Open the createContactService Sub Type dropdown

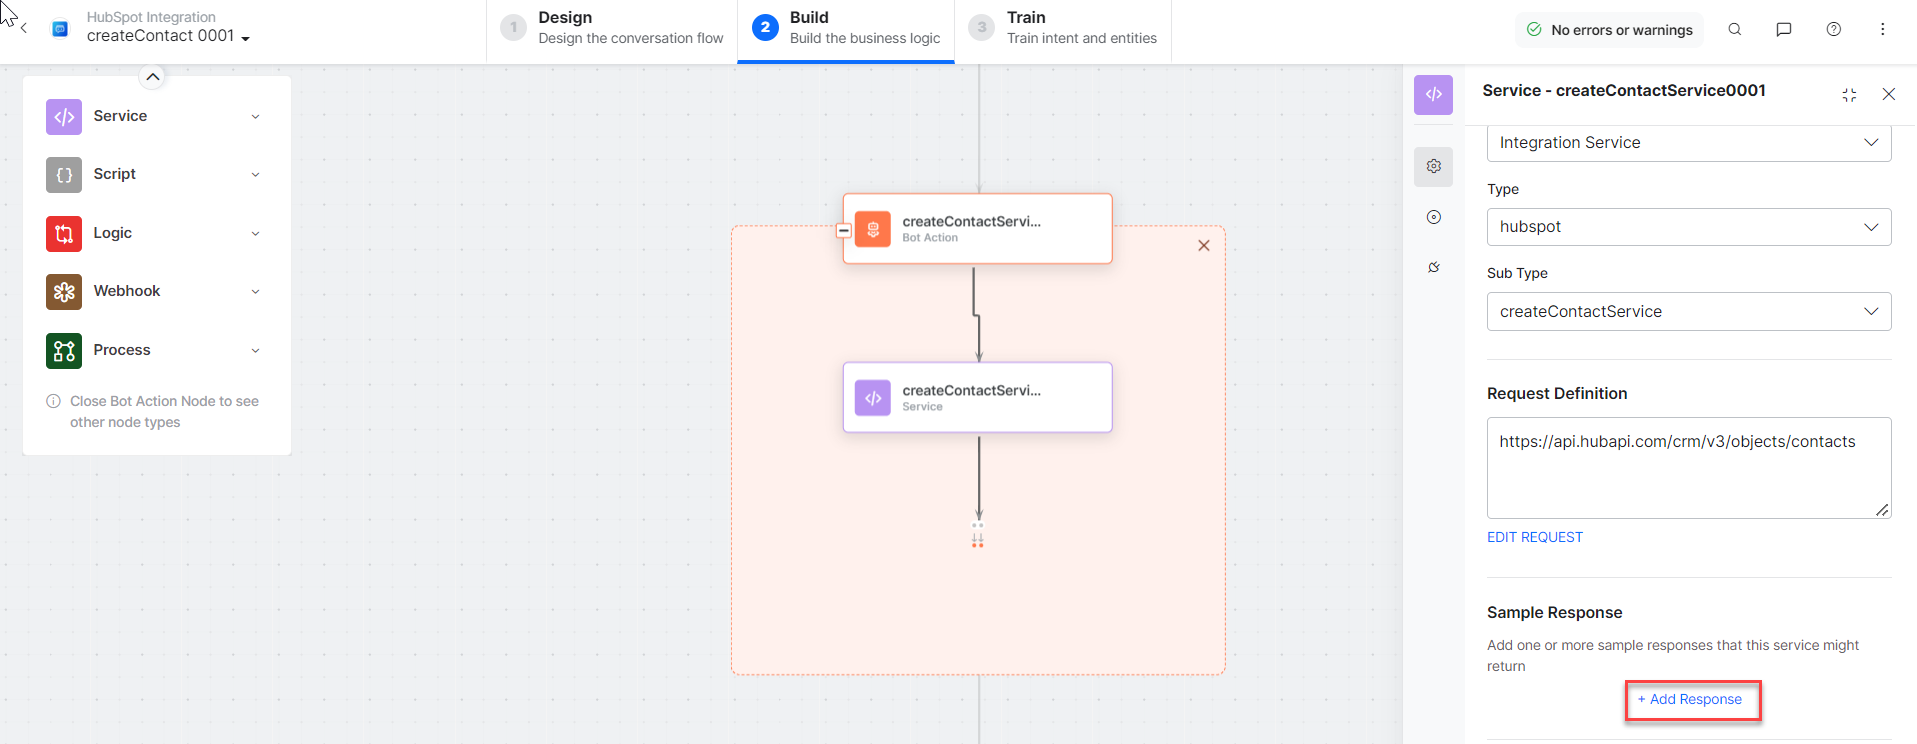coord(1688,312)
